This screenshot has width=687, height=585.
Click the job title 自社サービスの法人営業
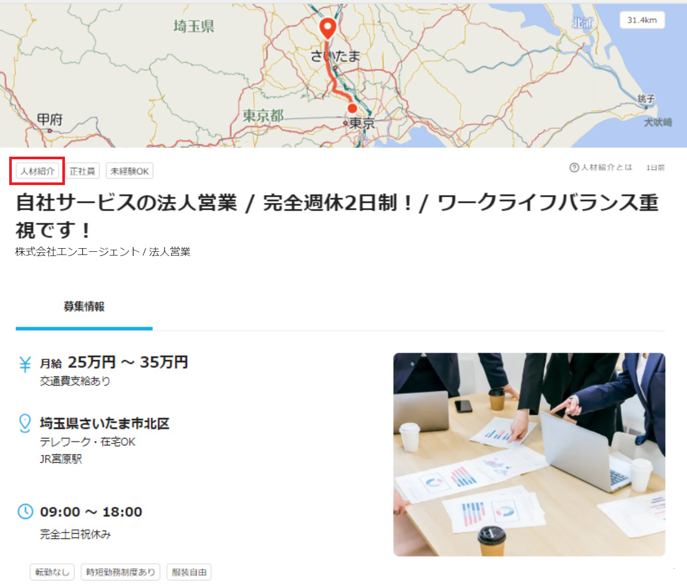[x=337, y=216]
